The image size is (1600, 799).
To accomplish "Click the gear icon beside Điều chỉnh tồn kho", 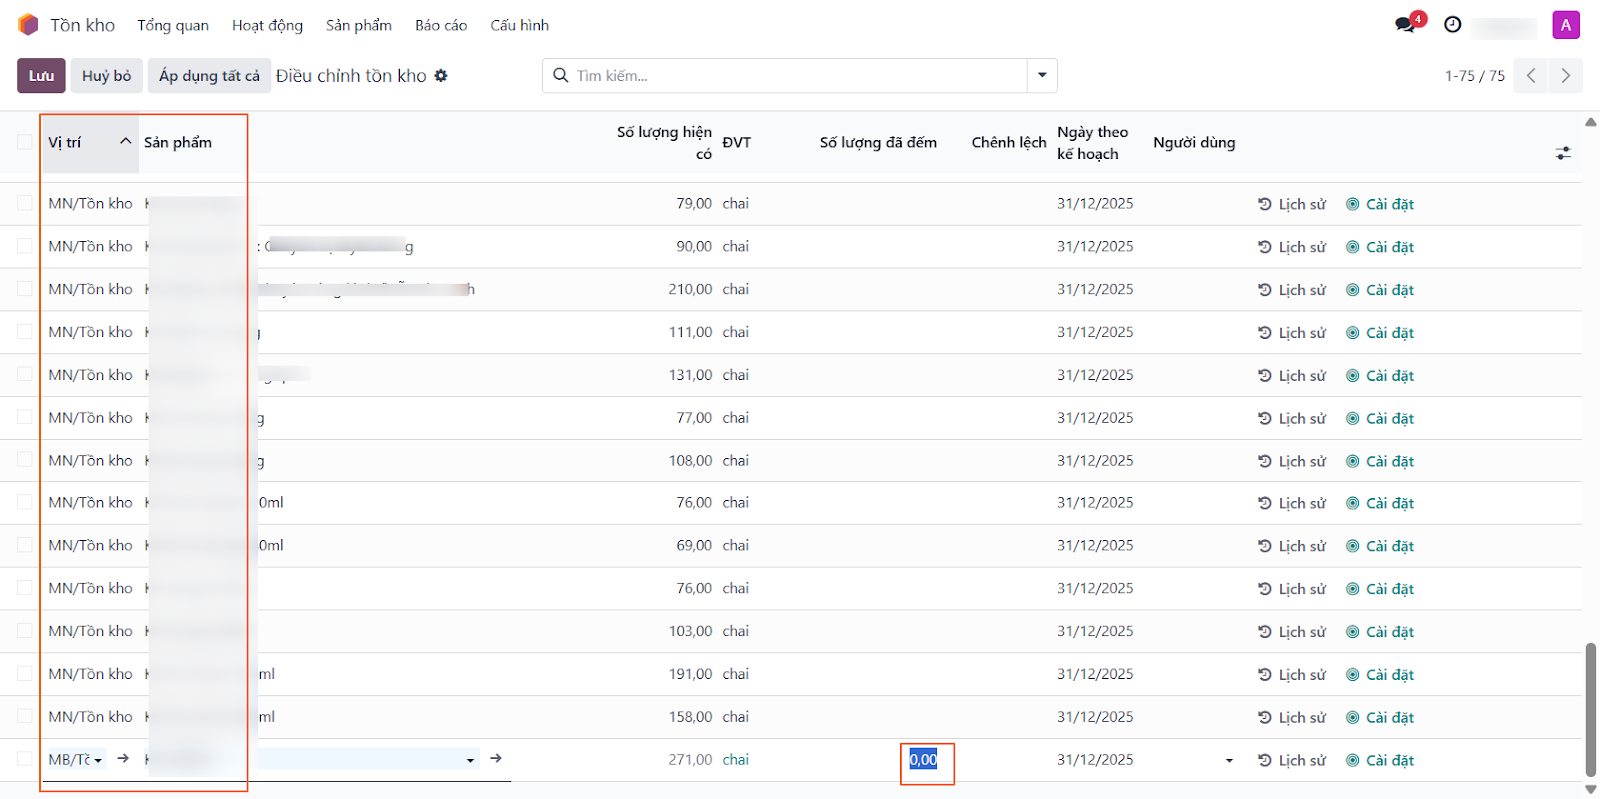I will (x=441, y=76).
